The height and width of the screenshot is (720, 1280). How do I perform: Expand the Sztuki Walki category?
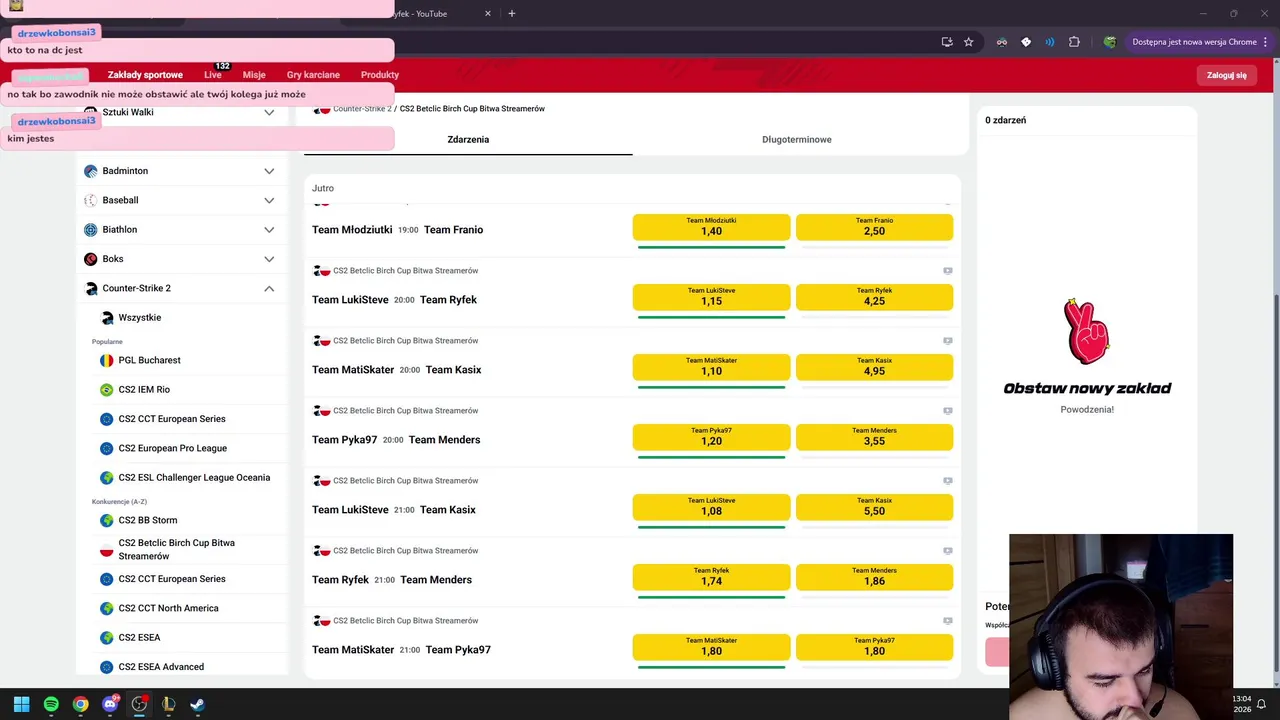269,112
